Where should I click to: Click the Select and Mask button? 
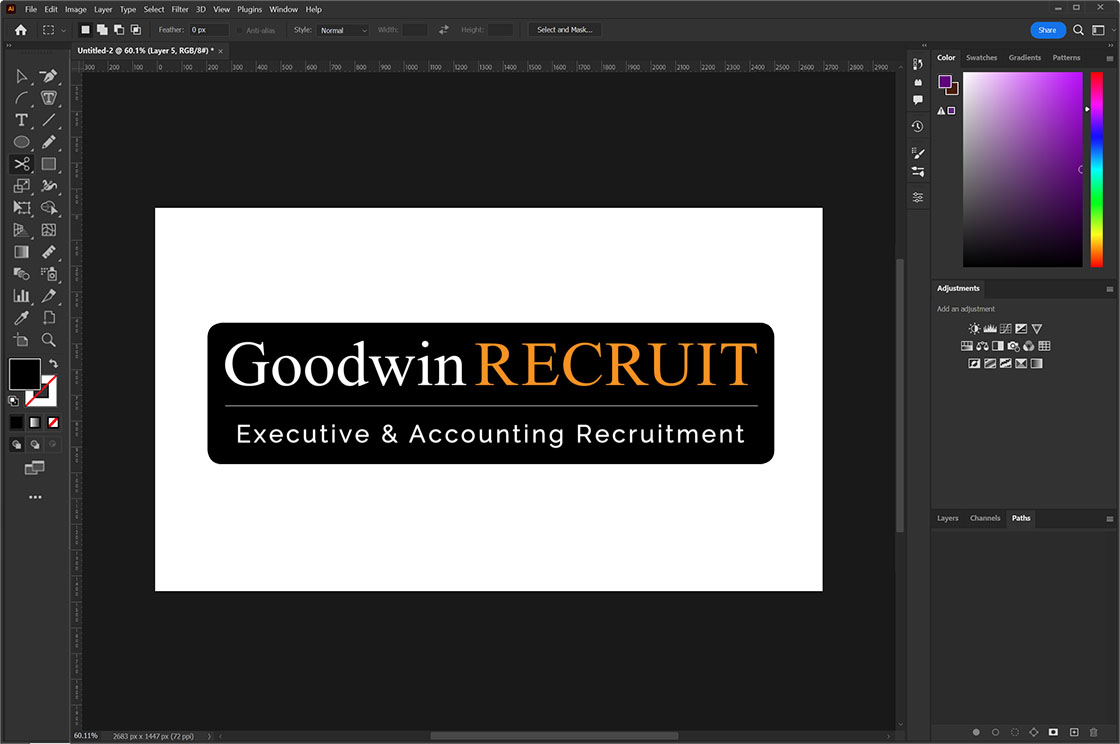coord(565,30)
